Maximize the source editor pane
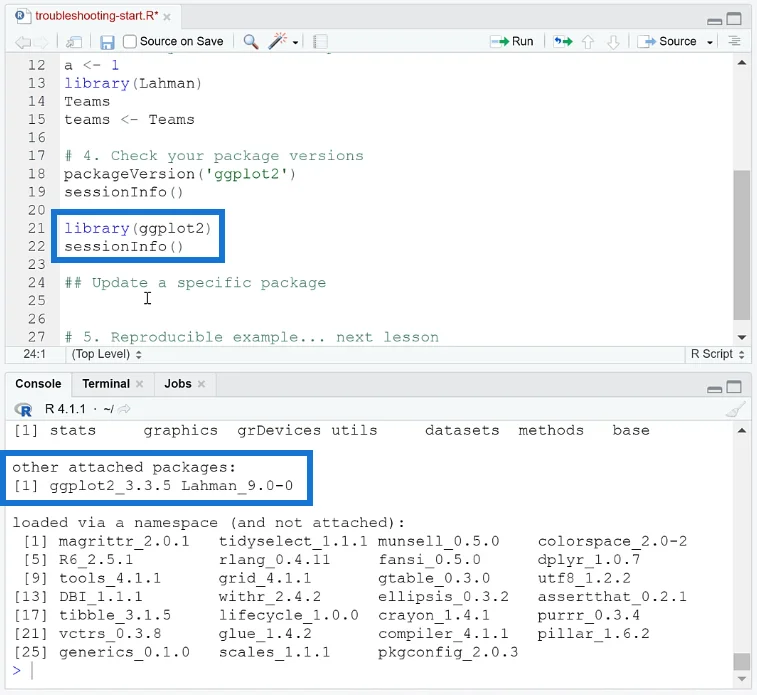This screenshot has width=757, height=695. (x=734, y=18)
